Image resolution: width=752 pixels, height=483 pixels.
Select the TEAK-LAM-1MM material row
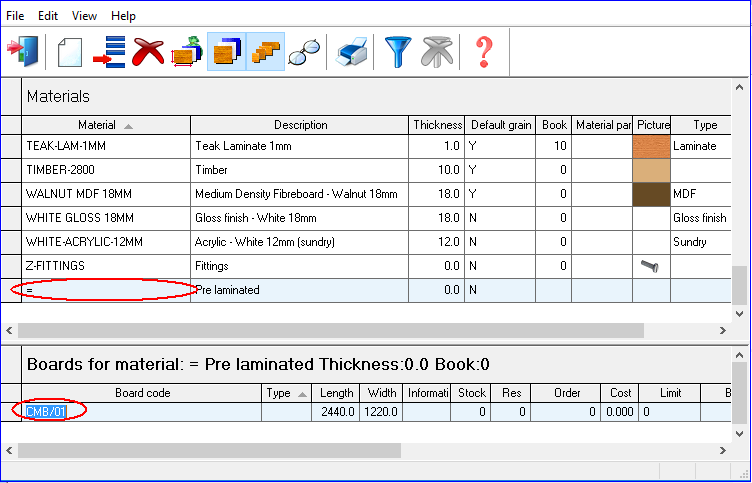pyautogui.click(x=105, y=146)
